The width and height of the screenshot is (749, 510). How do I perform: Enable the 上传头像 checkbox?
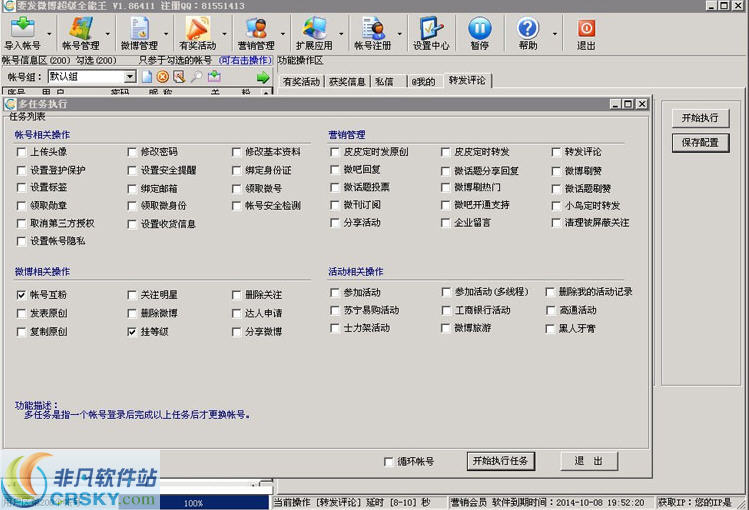pyautogui.click(x=22, y=152)
